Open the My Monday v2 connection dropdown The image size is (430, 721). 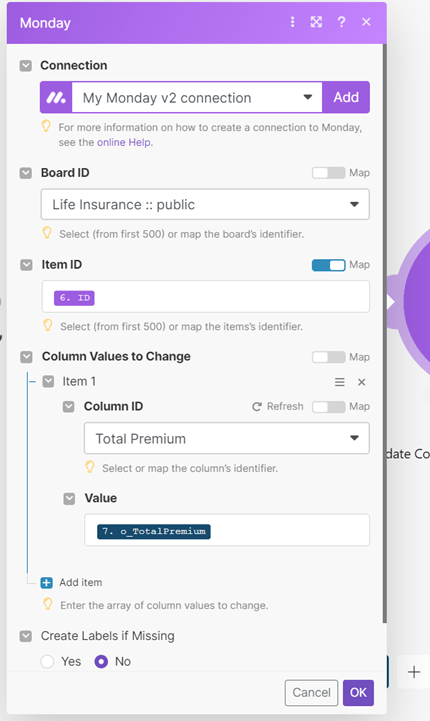point(197,97)
